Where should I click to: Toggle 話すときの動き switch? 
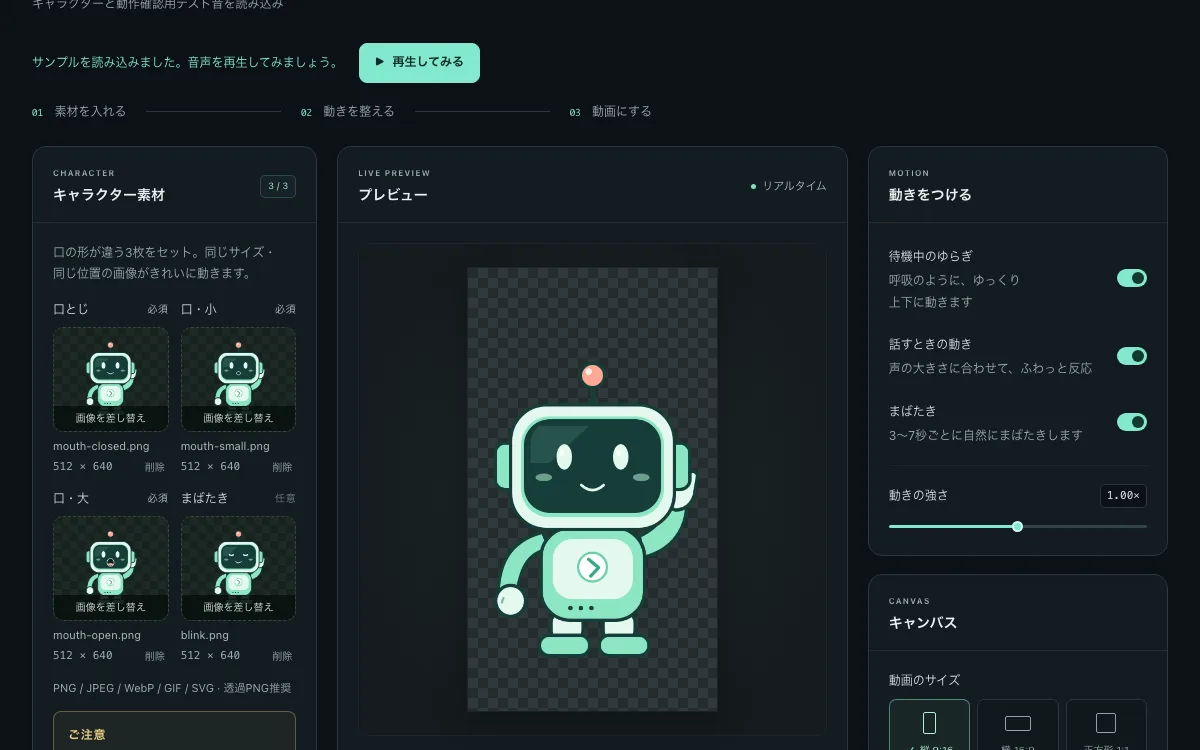coord(1132,356)
